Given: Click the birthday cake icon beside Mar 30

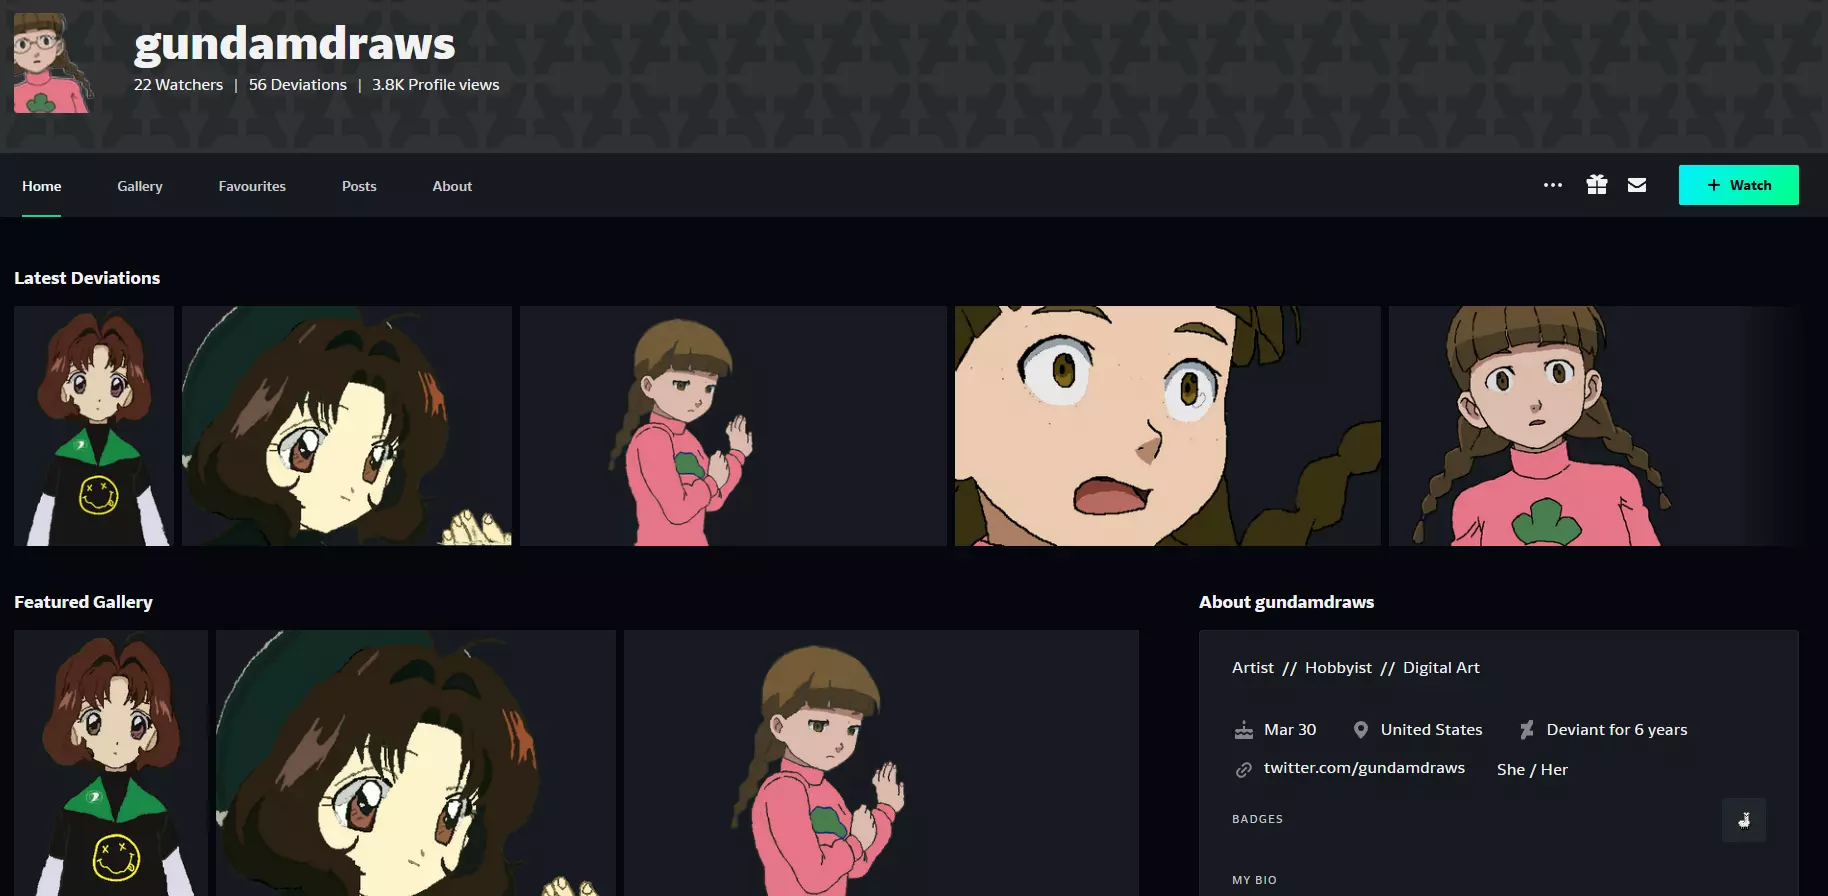Looking at the screenshot, I should click(x=1243, y=730).
